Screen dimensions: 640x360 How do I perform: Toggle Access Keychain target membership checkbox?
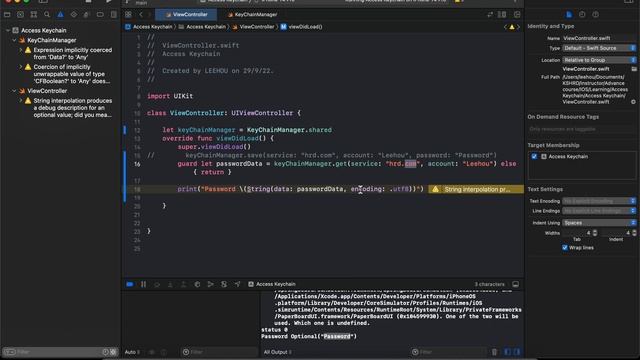click(x=534, y=157)
